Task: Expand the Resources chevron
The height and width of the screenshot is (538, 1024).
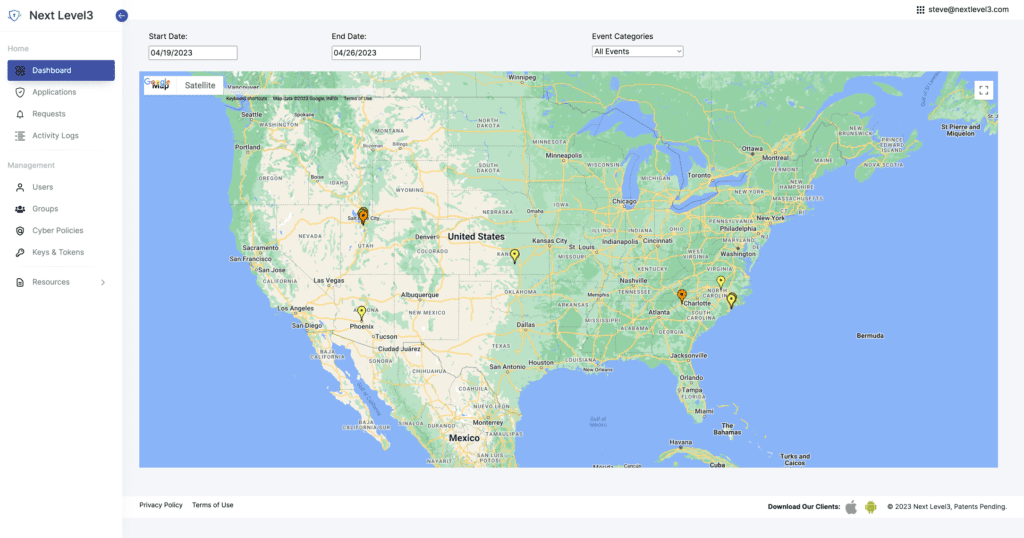Action: point(103,283)
